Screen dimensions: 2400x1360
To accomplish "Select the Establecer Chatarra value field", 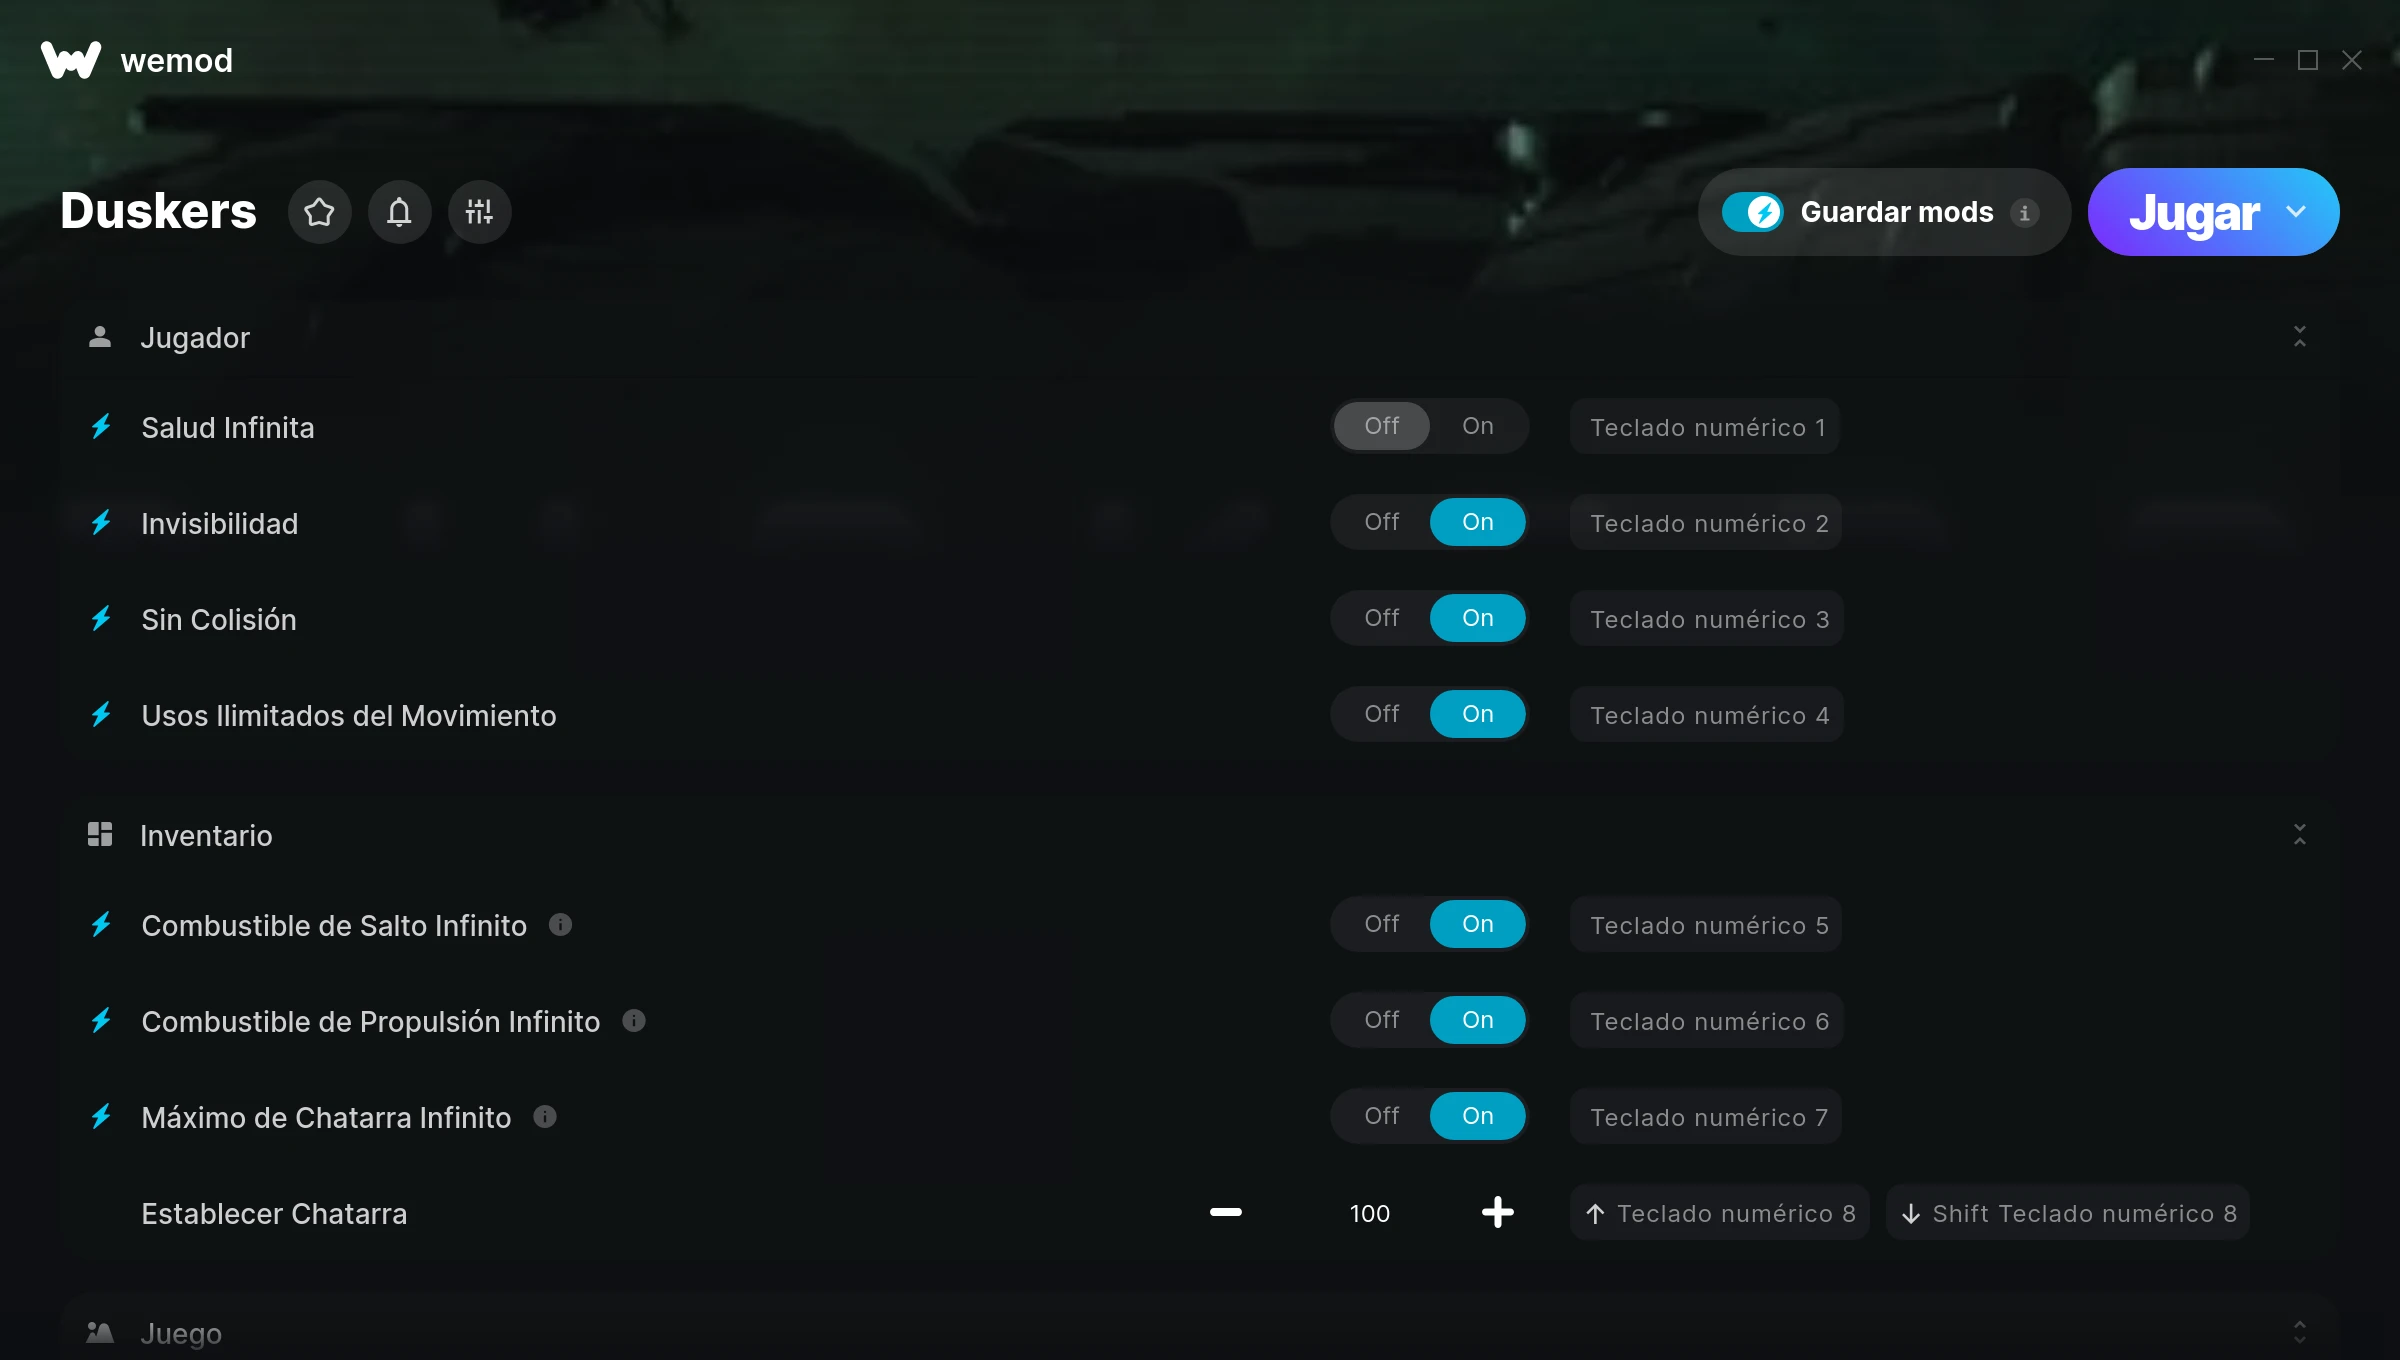I will tap(1369, 1213).
